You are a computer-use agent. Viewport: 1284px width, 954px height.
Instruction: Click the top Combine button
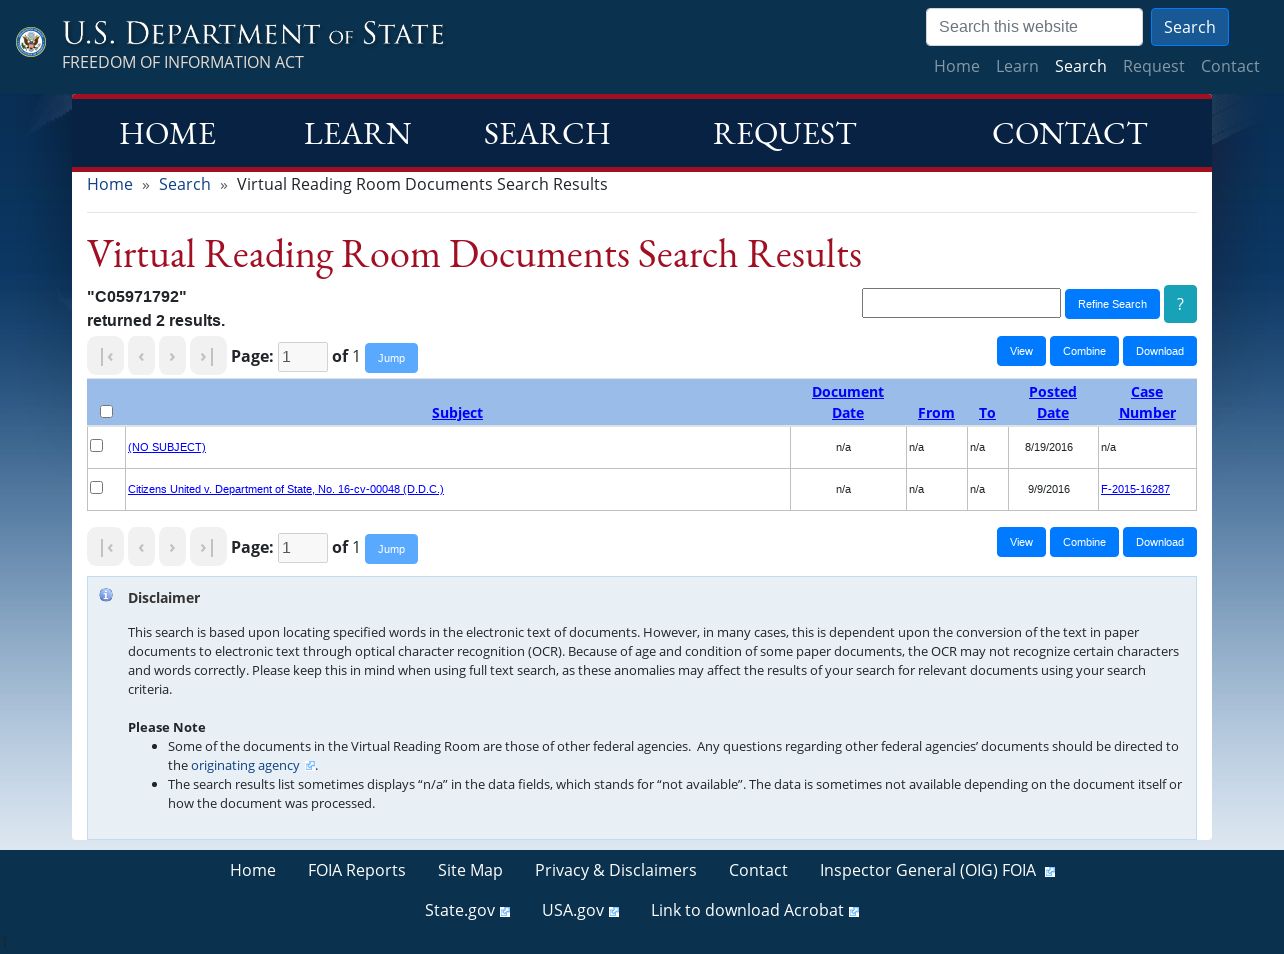pos(1084,351)
